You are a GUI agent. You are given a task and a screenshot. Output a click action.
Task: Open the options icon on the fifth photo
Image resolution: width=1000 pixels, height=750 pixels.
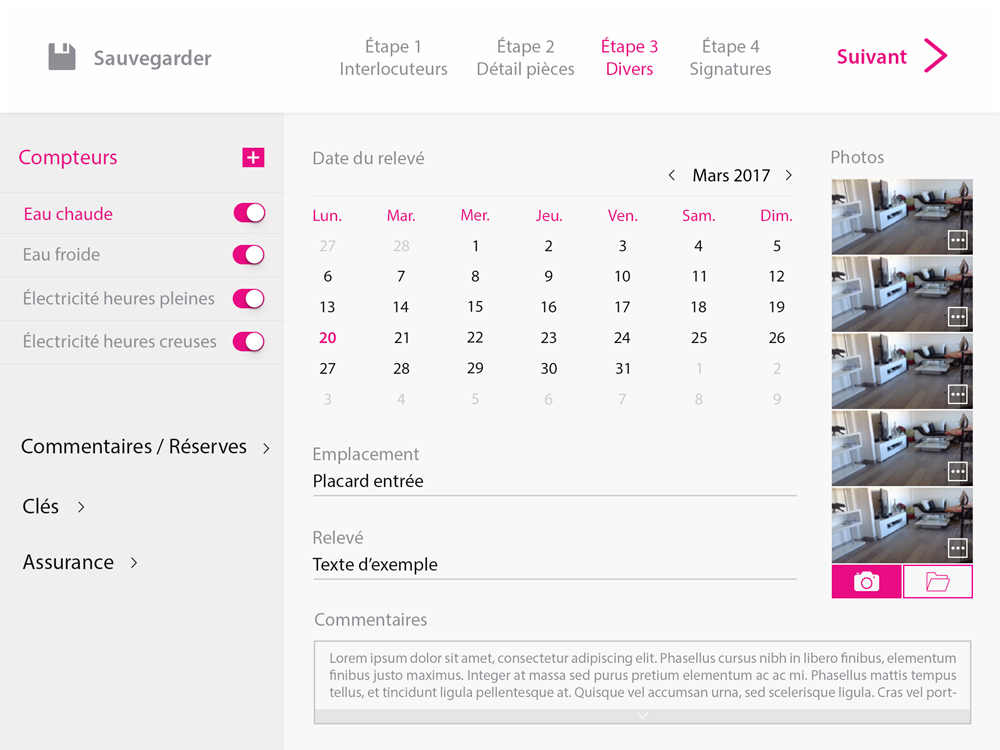pyautogui.click(x=957, y=548)
